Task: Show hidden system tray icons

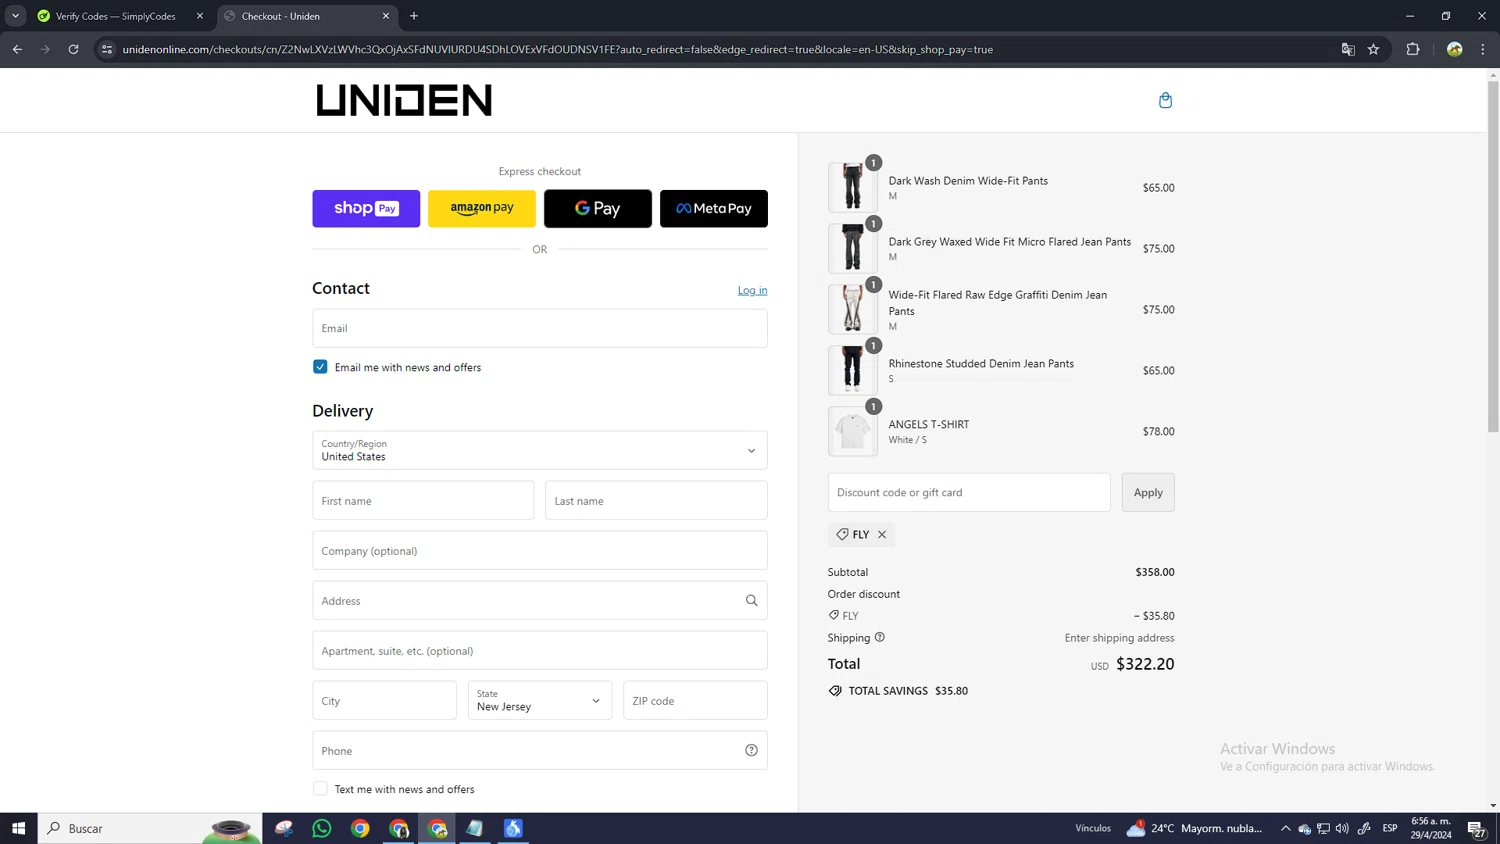Action: tap(1286, 828)
